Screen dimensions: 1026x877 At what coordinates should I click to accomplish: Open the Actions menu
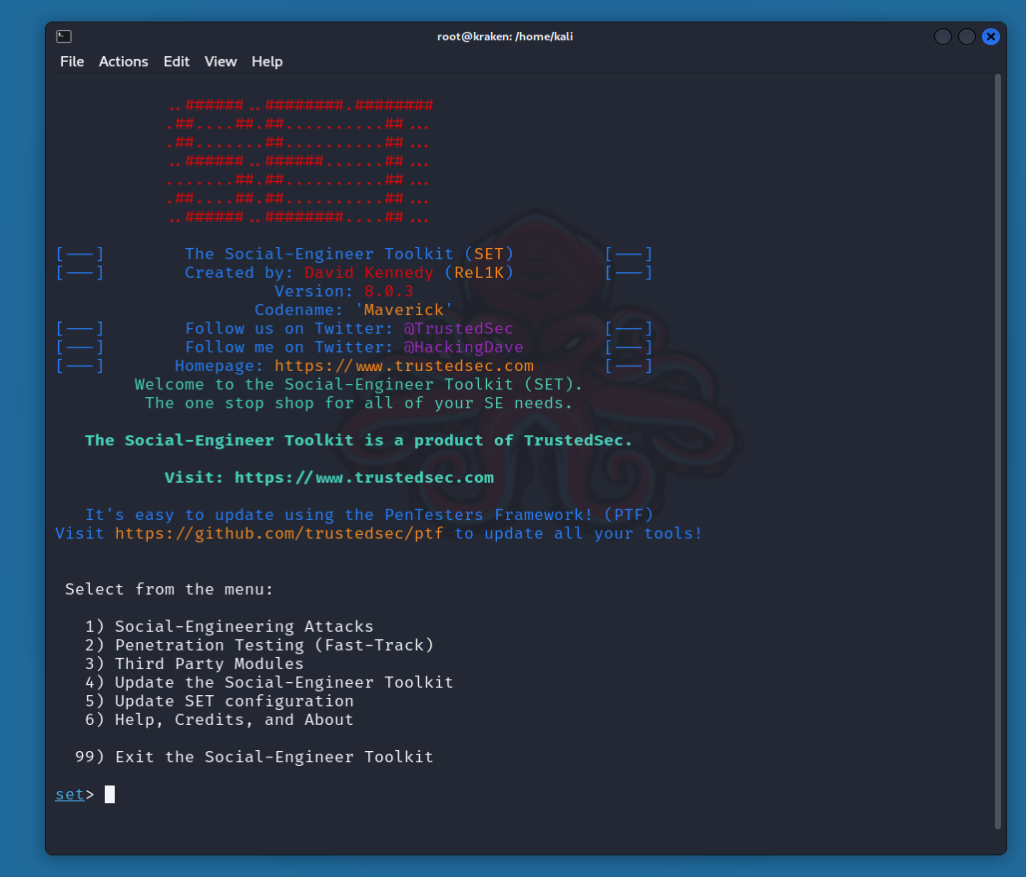click(123, 62)
